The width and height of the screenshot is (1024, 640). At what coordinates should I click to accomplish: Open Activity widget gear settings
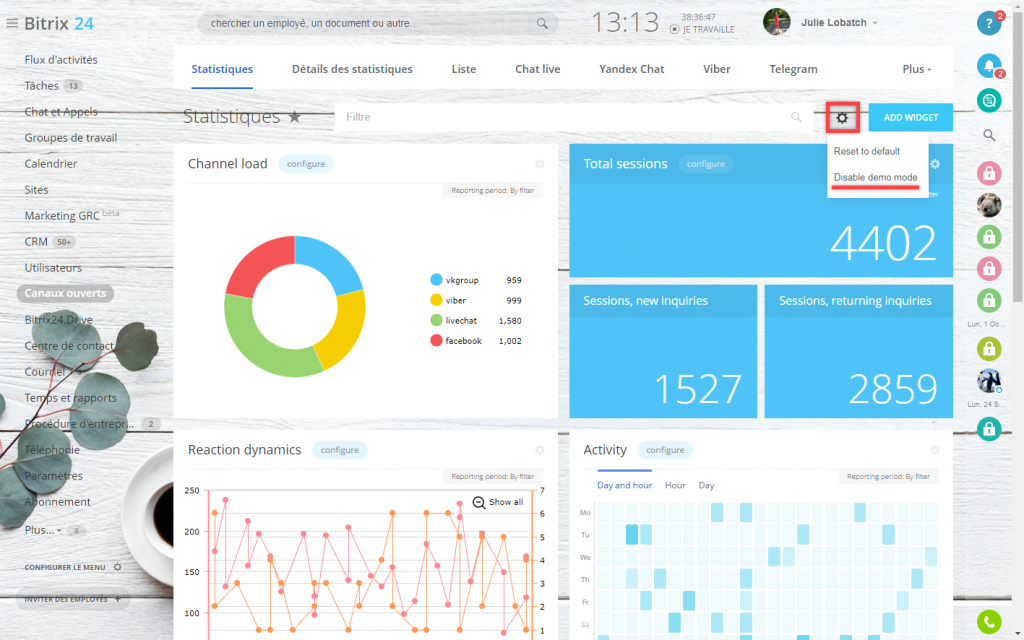[x=935, y=450]
